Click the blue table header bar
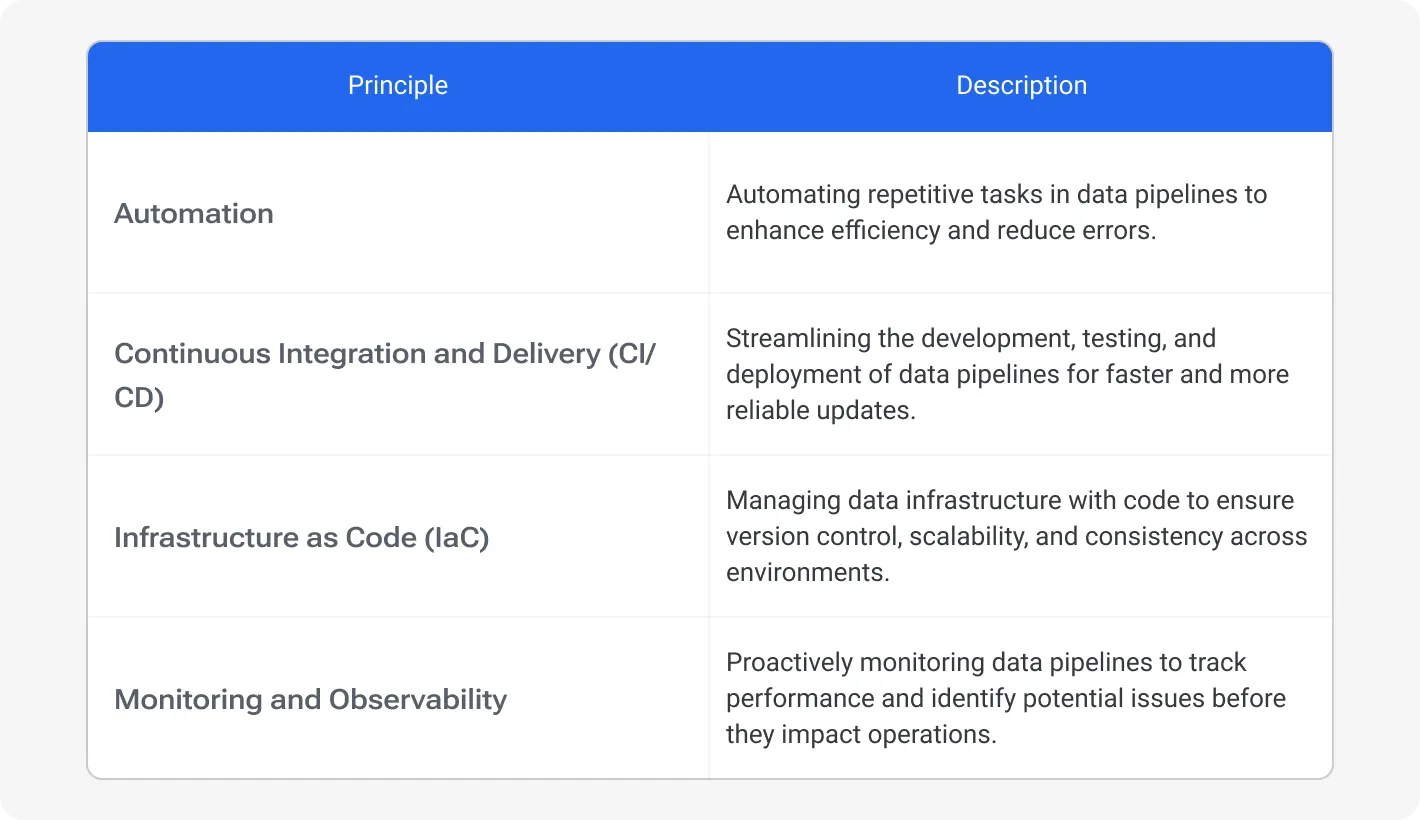 coord(710,86)
